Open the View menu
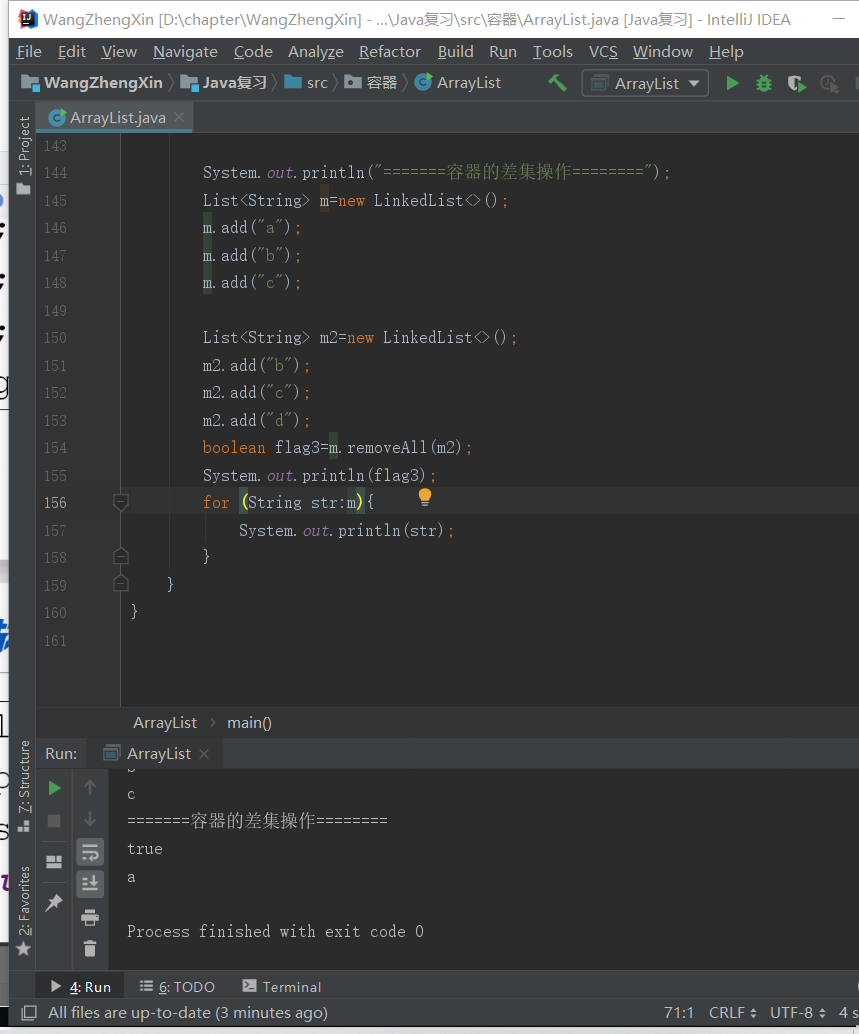 coord(119,51)
